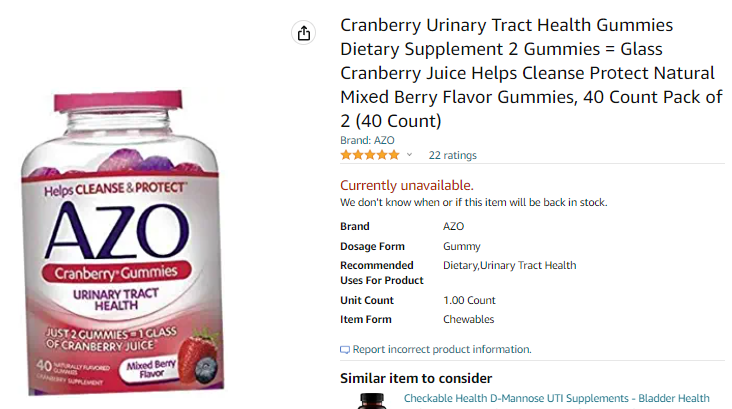
Task: Click Dietary,Urinary Tract Health value
Action: pyautogui.click(x=509, y=266)
